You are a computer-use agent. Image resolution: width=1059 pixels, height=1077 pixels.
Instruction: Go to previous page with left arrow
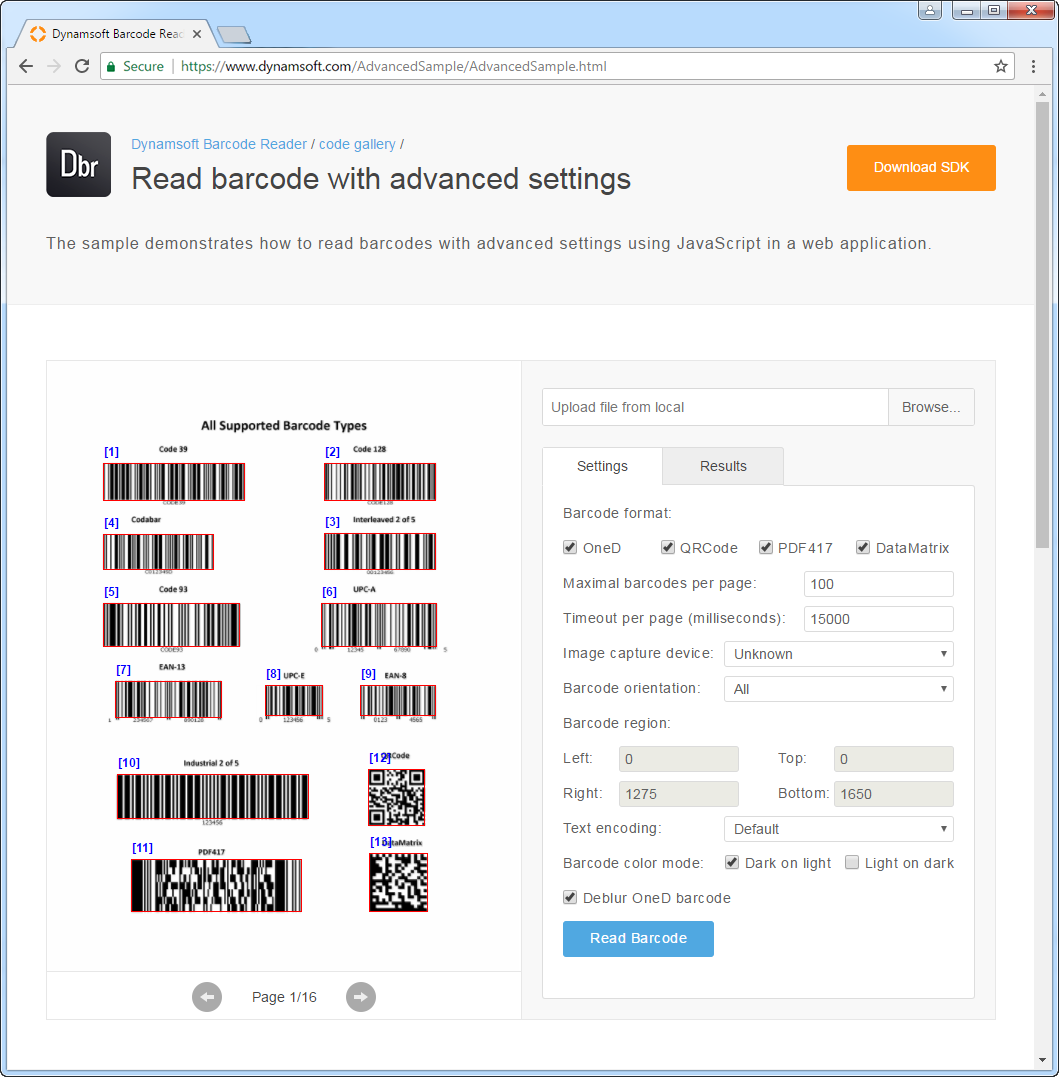[207, 997]
